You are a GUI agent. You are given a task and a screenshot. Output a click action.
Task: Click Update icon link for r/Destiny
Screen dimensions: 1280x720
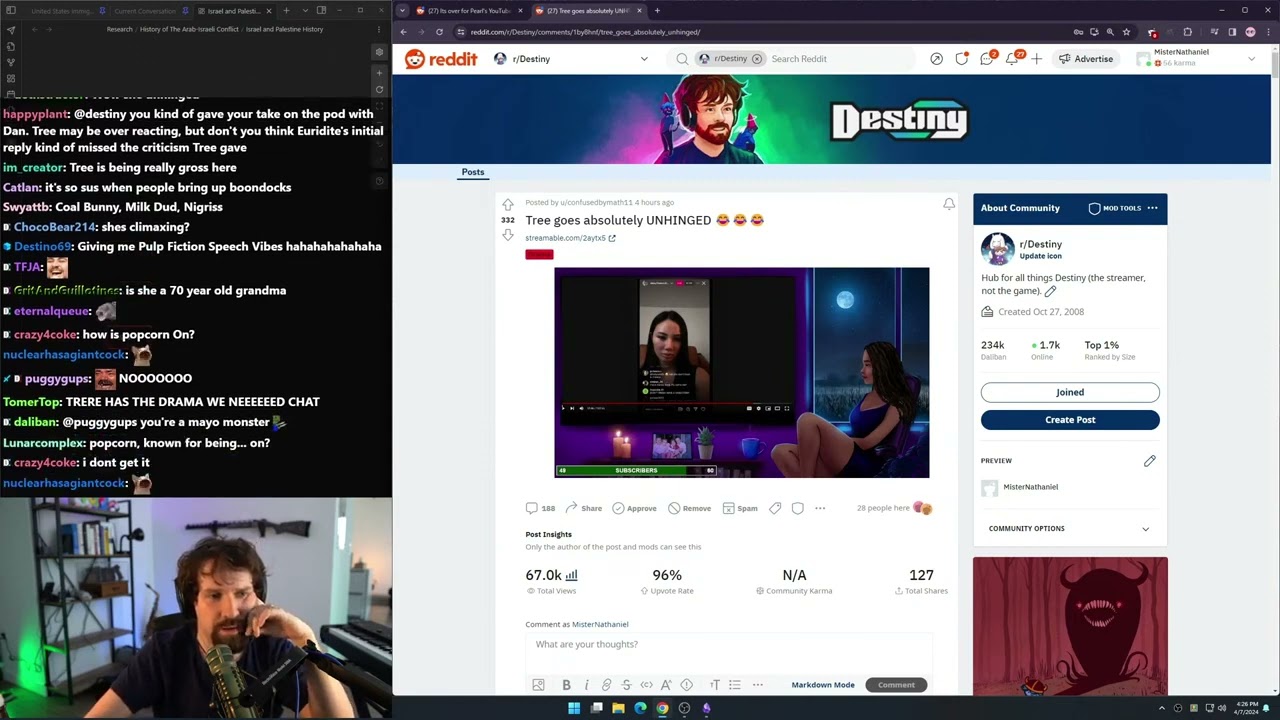[x=1040, y=256]
